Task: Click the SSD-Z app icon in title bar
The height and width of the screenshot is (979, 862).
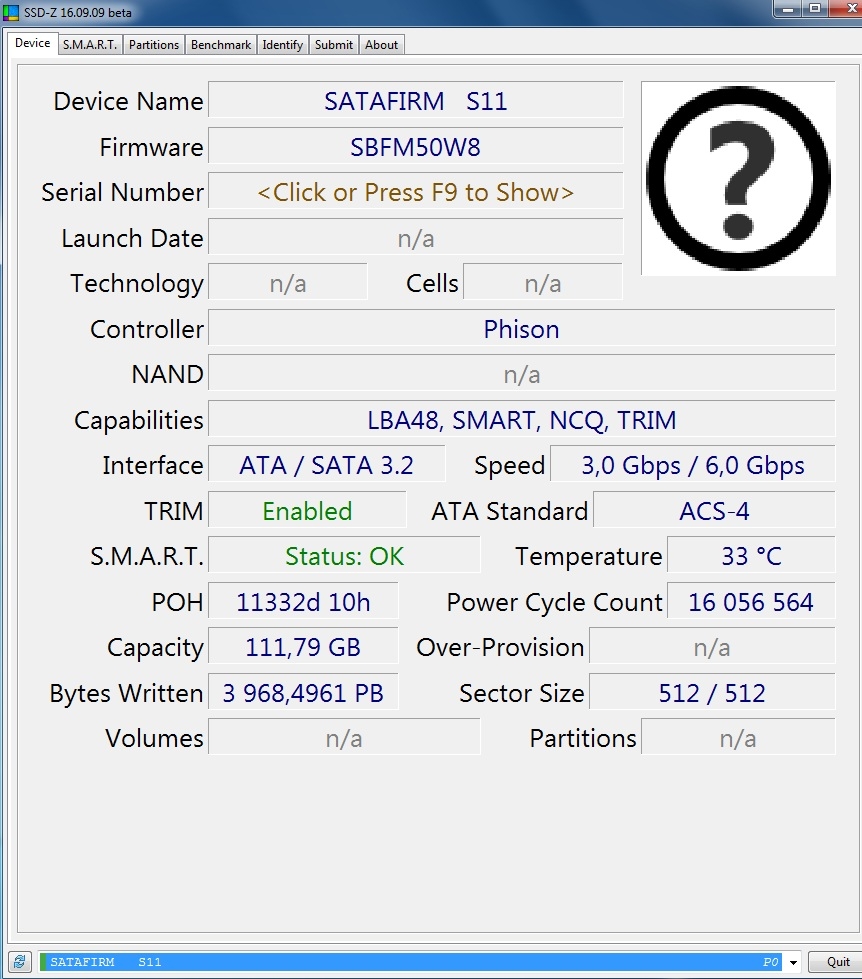Action: pos(11,12)
